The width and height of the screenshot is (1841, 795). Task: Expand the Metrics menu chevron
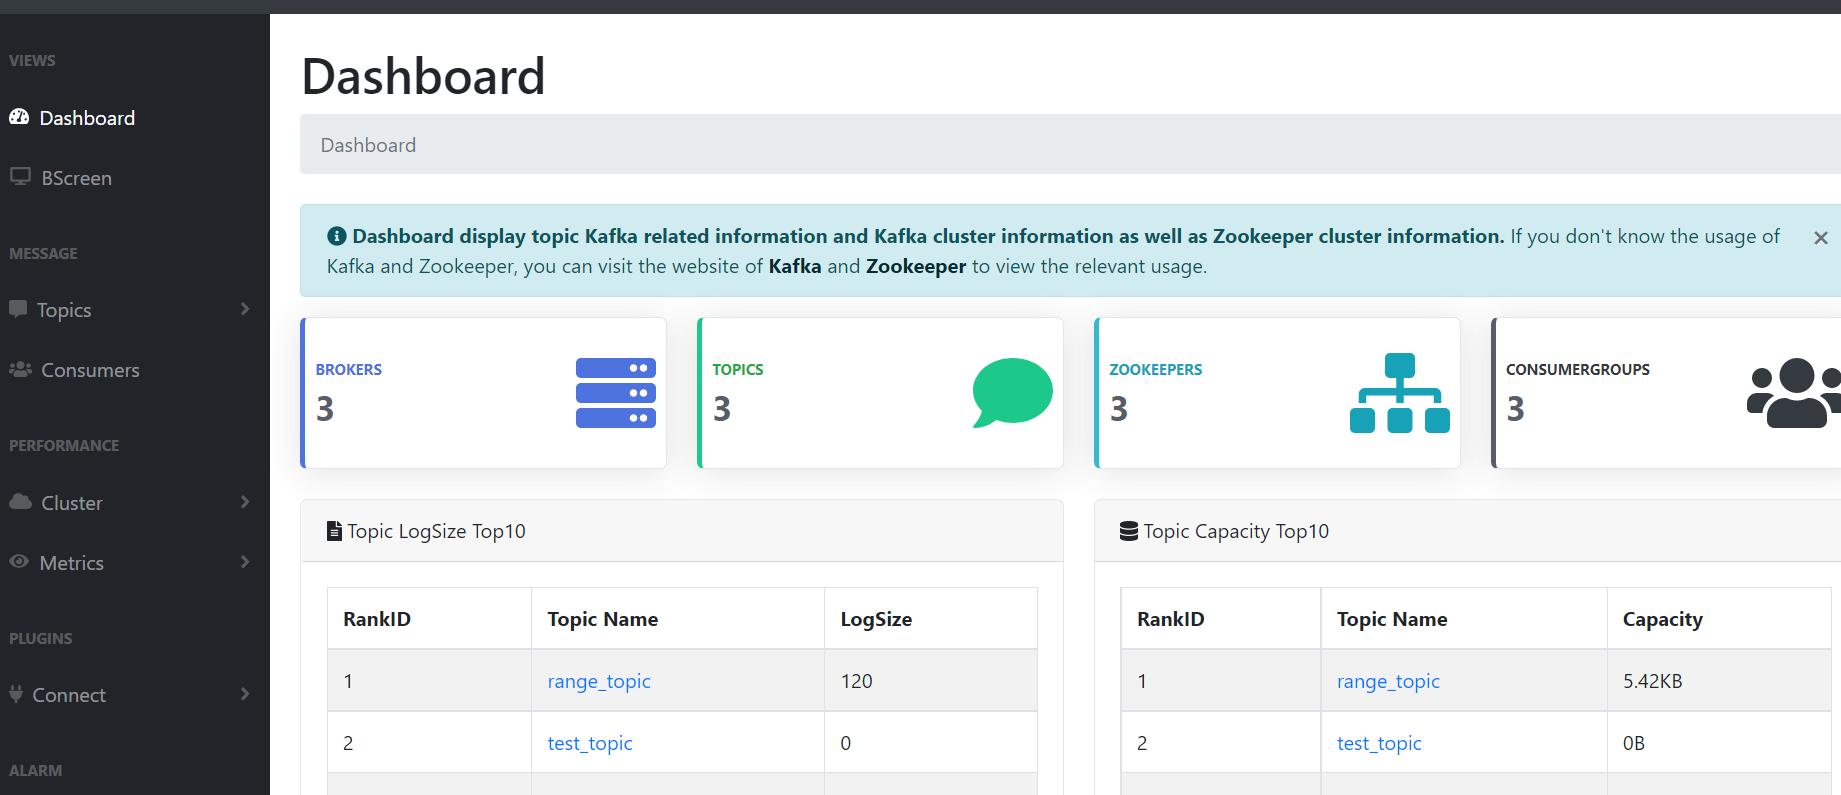245,562
